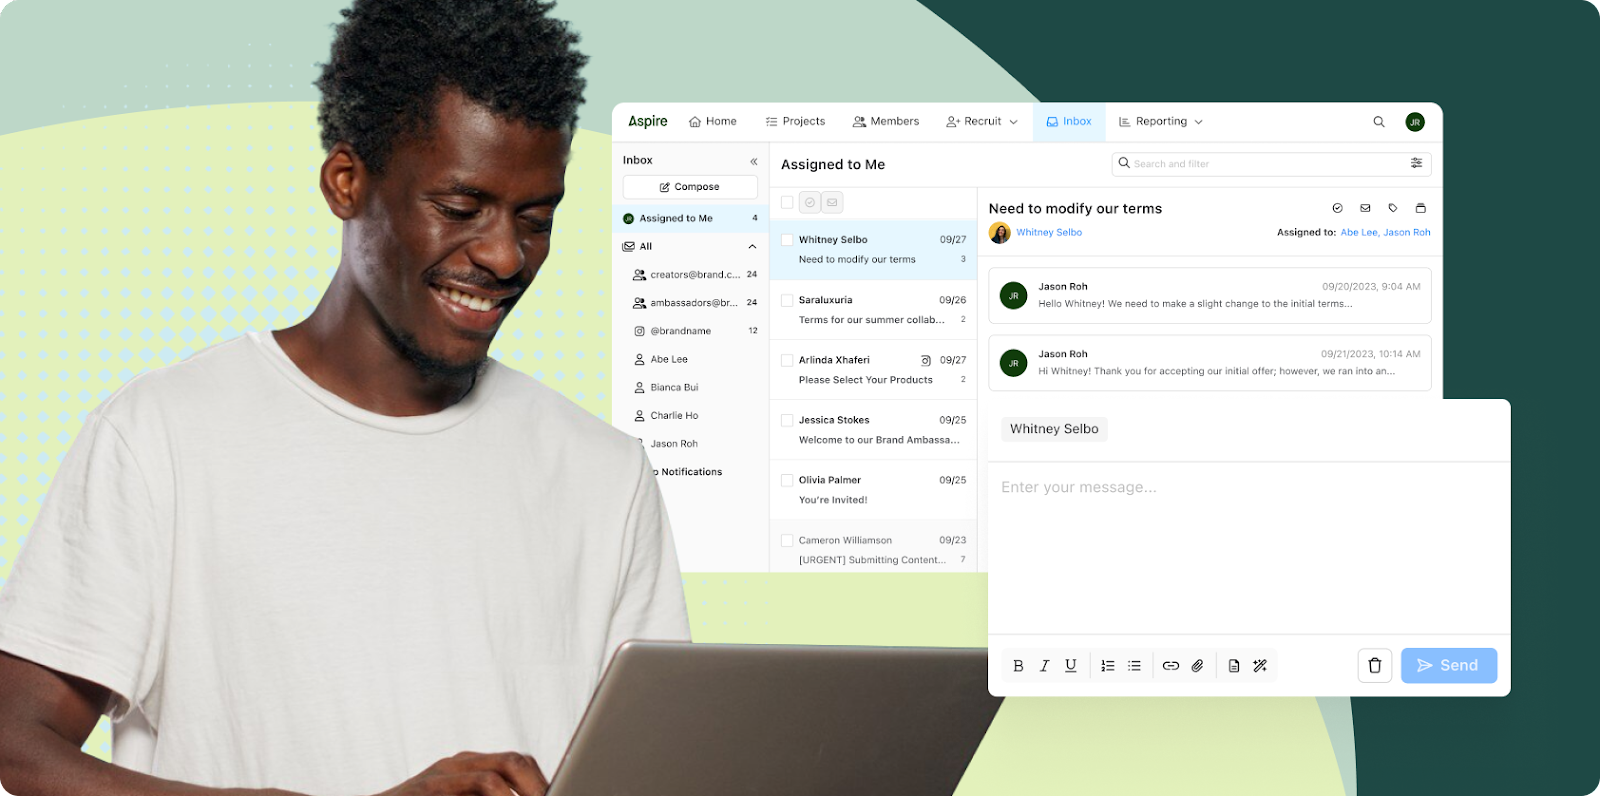The height and width of the screenshot is (796, 1600).
Task: Click the trash icon to discard message
Action: (x=1374, y=666)
